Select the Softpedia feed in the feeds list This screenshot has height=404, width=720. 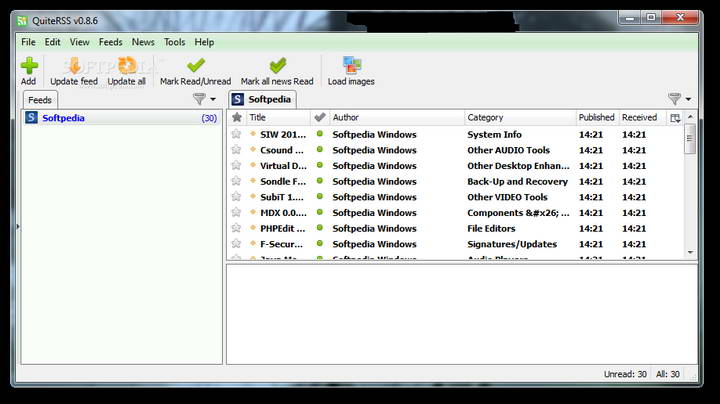121,118
